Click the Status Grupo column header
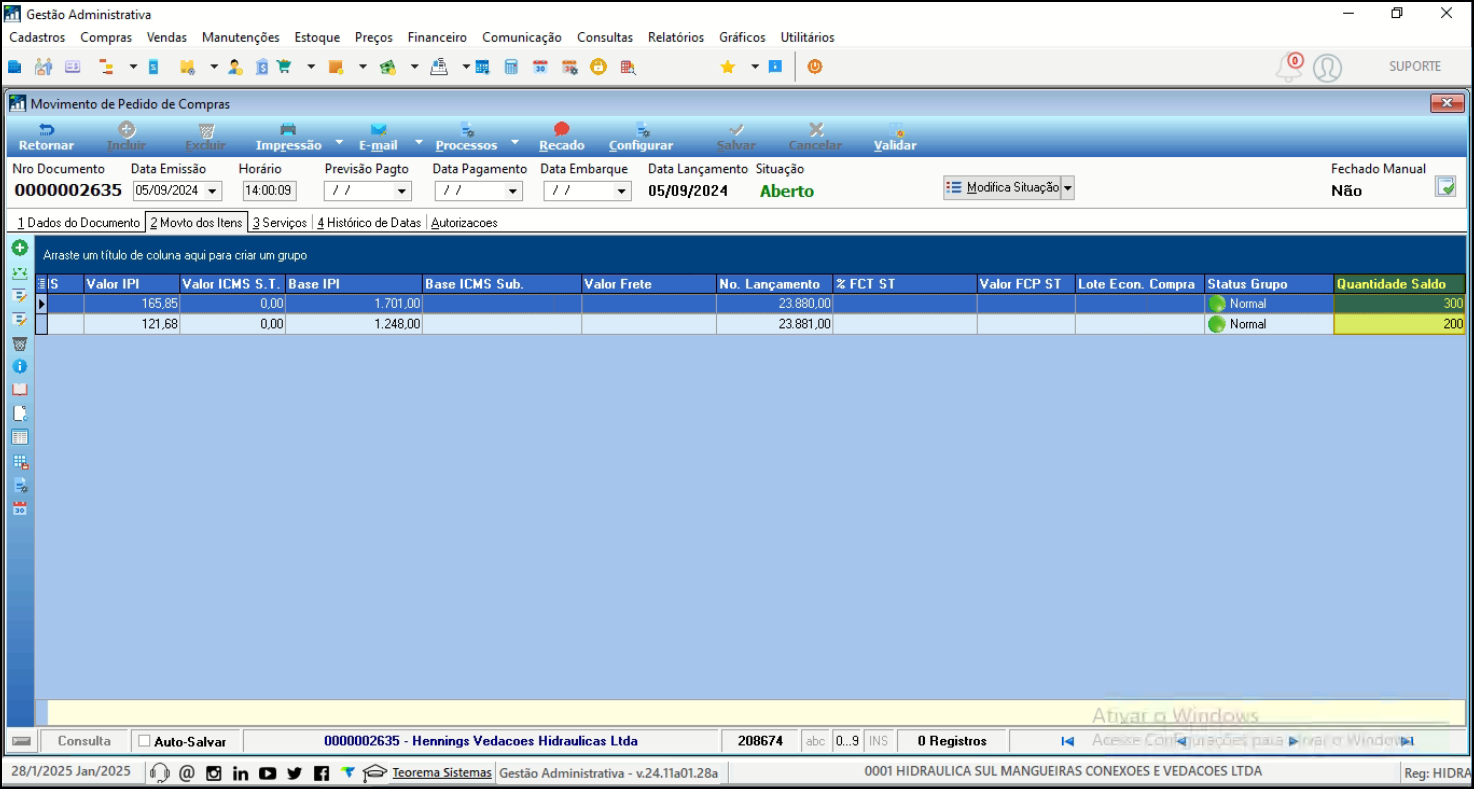 point(1269,284)
